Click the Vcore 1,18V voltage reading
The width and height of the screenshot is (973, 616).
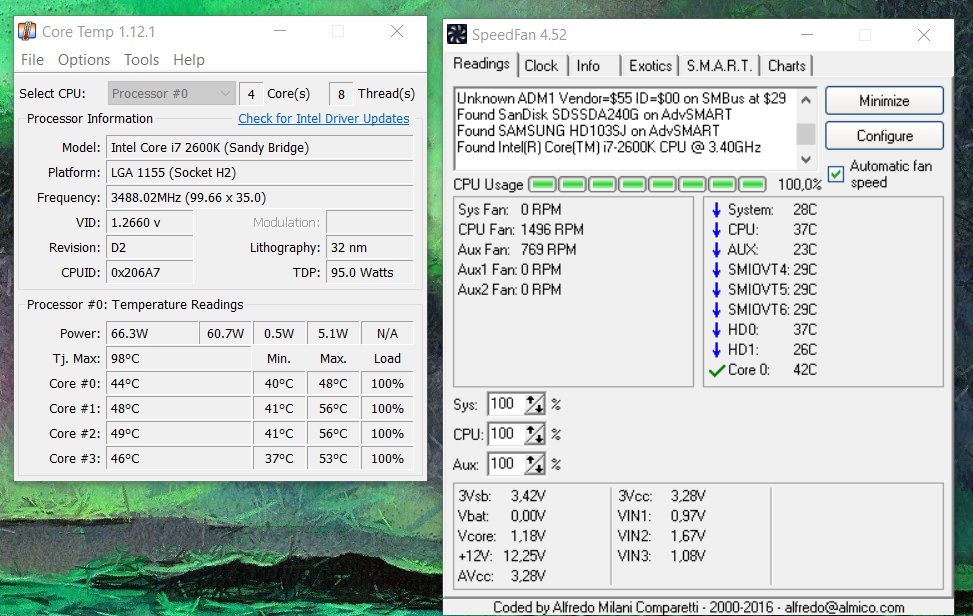(501, 536)
